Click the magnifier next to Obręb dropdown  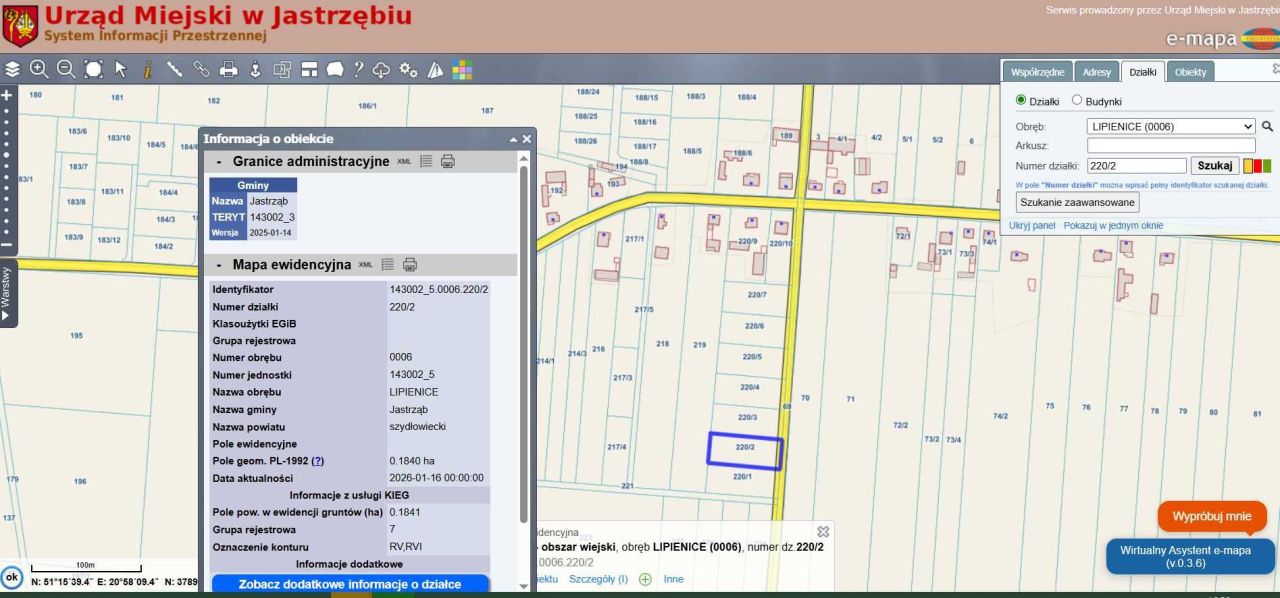tap(1268, 127)
